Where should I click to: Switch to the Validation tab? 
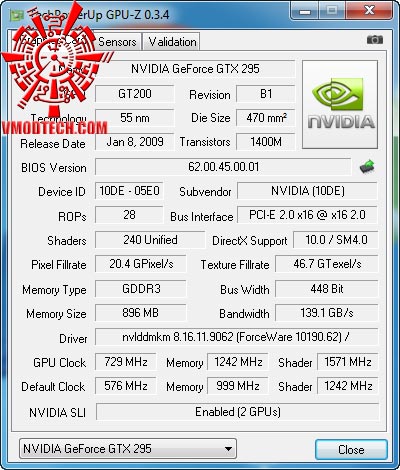[172, 42]
